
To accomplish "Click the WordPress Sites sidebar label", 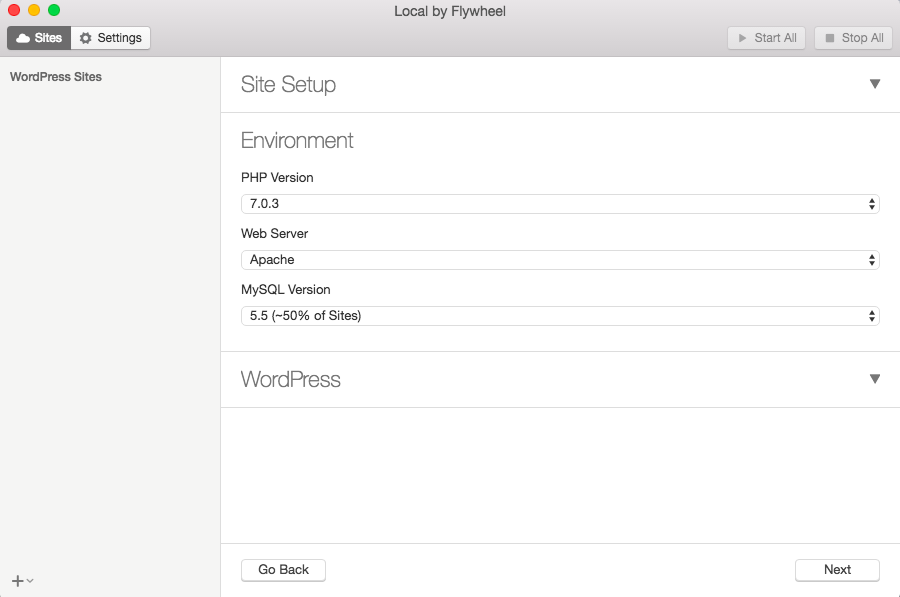I will coord(56,77).
